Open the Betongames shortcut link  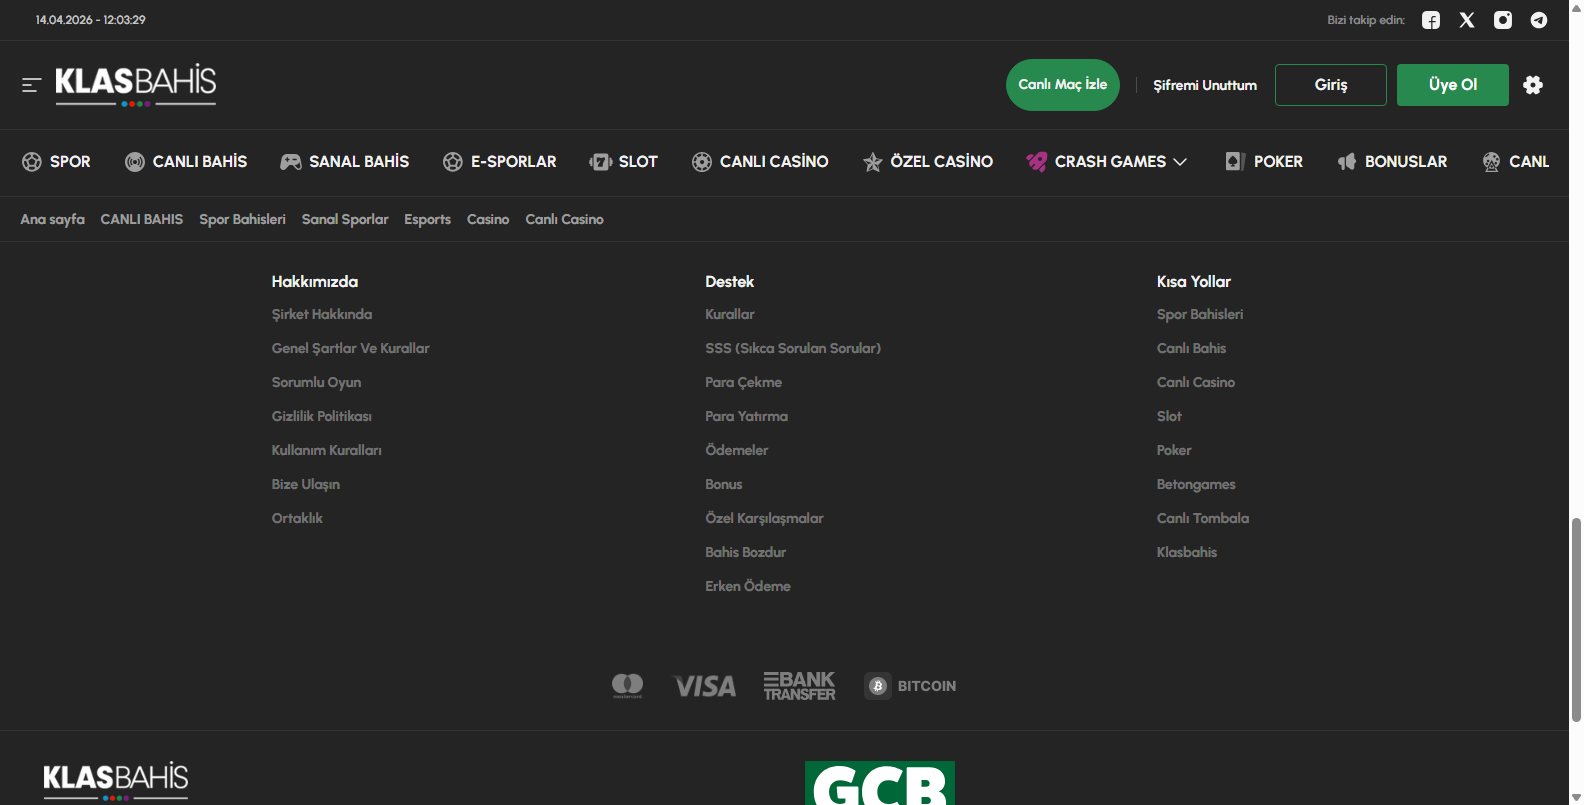pyautogui.click(x=1196, y=484)
